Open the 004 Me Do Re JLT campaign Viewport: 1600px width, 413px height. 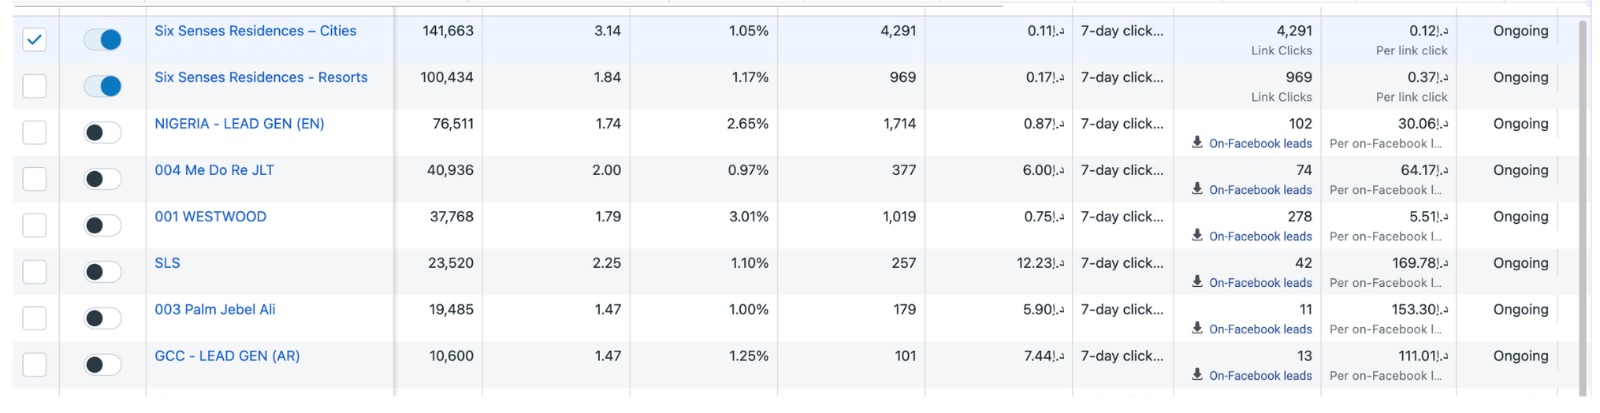click(x=214, y=170)
